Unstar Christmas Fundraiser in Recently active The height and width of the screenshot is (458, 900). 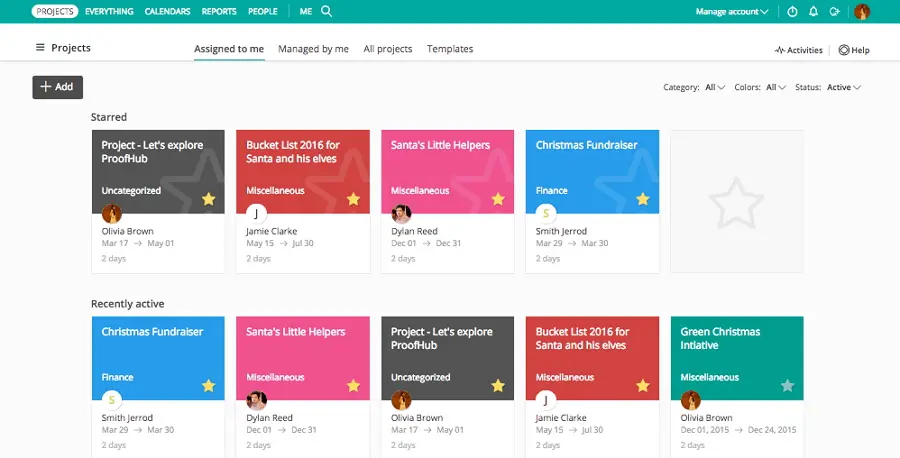coord(208,386)
